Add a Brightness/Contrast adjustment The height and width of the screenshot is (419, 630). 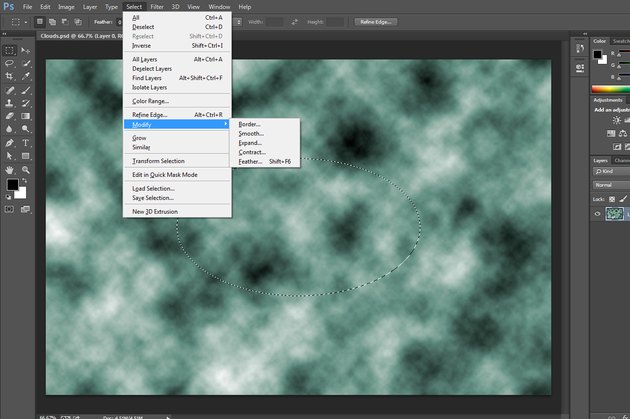616,120
